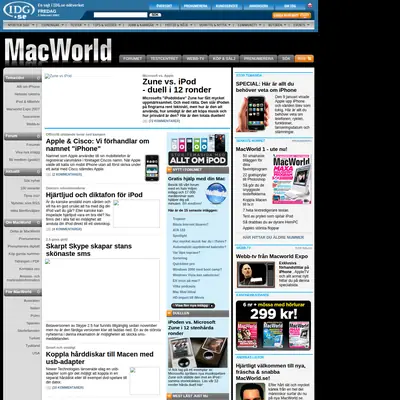Open the orange RSS feed button
The width and height of the screenshot is (400, 400).
[x=304, y=58]
